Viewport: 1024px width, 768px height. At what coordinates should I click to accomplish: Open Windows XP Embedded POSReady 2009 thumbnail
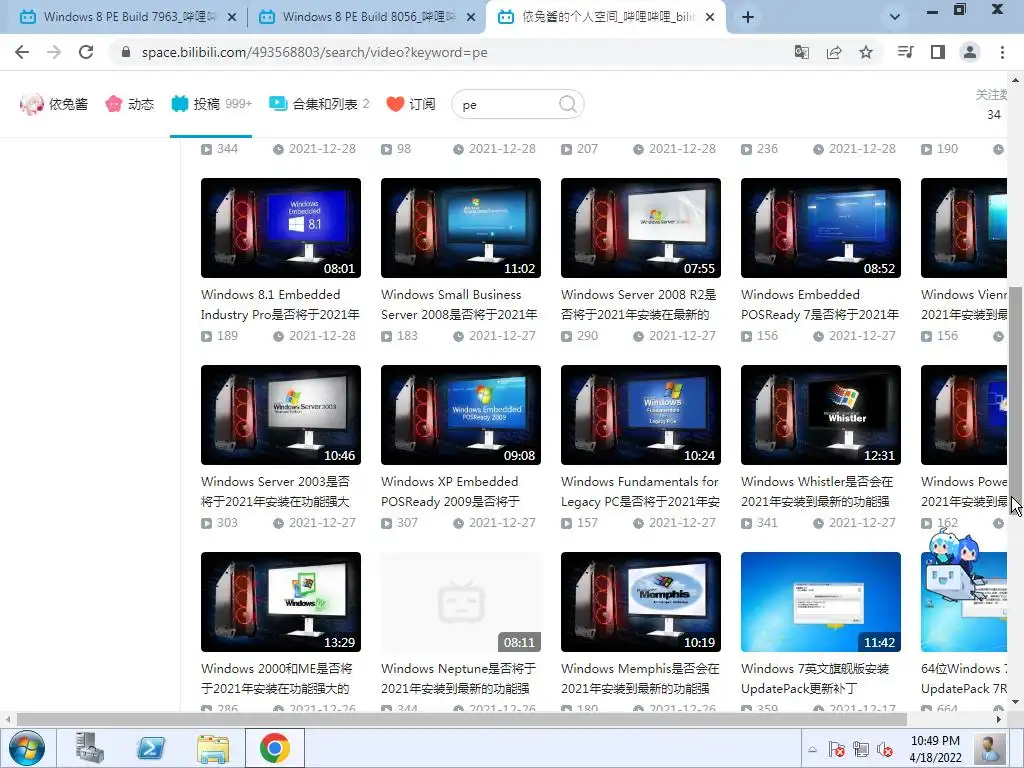click(x=461, y=415)
